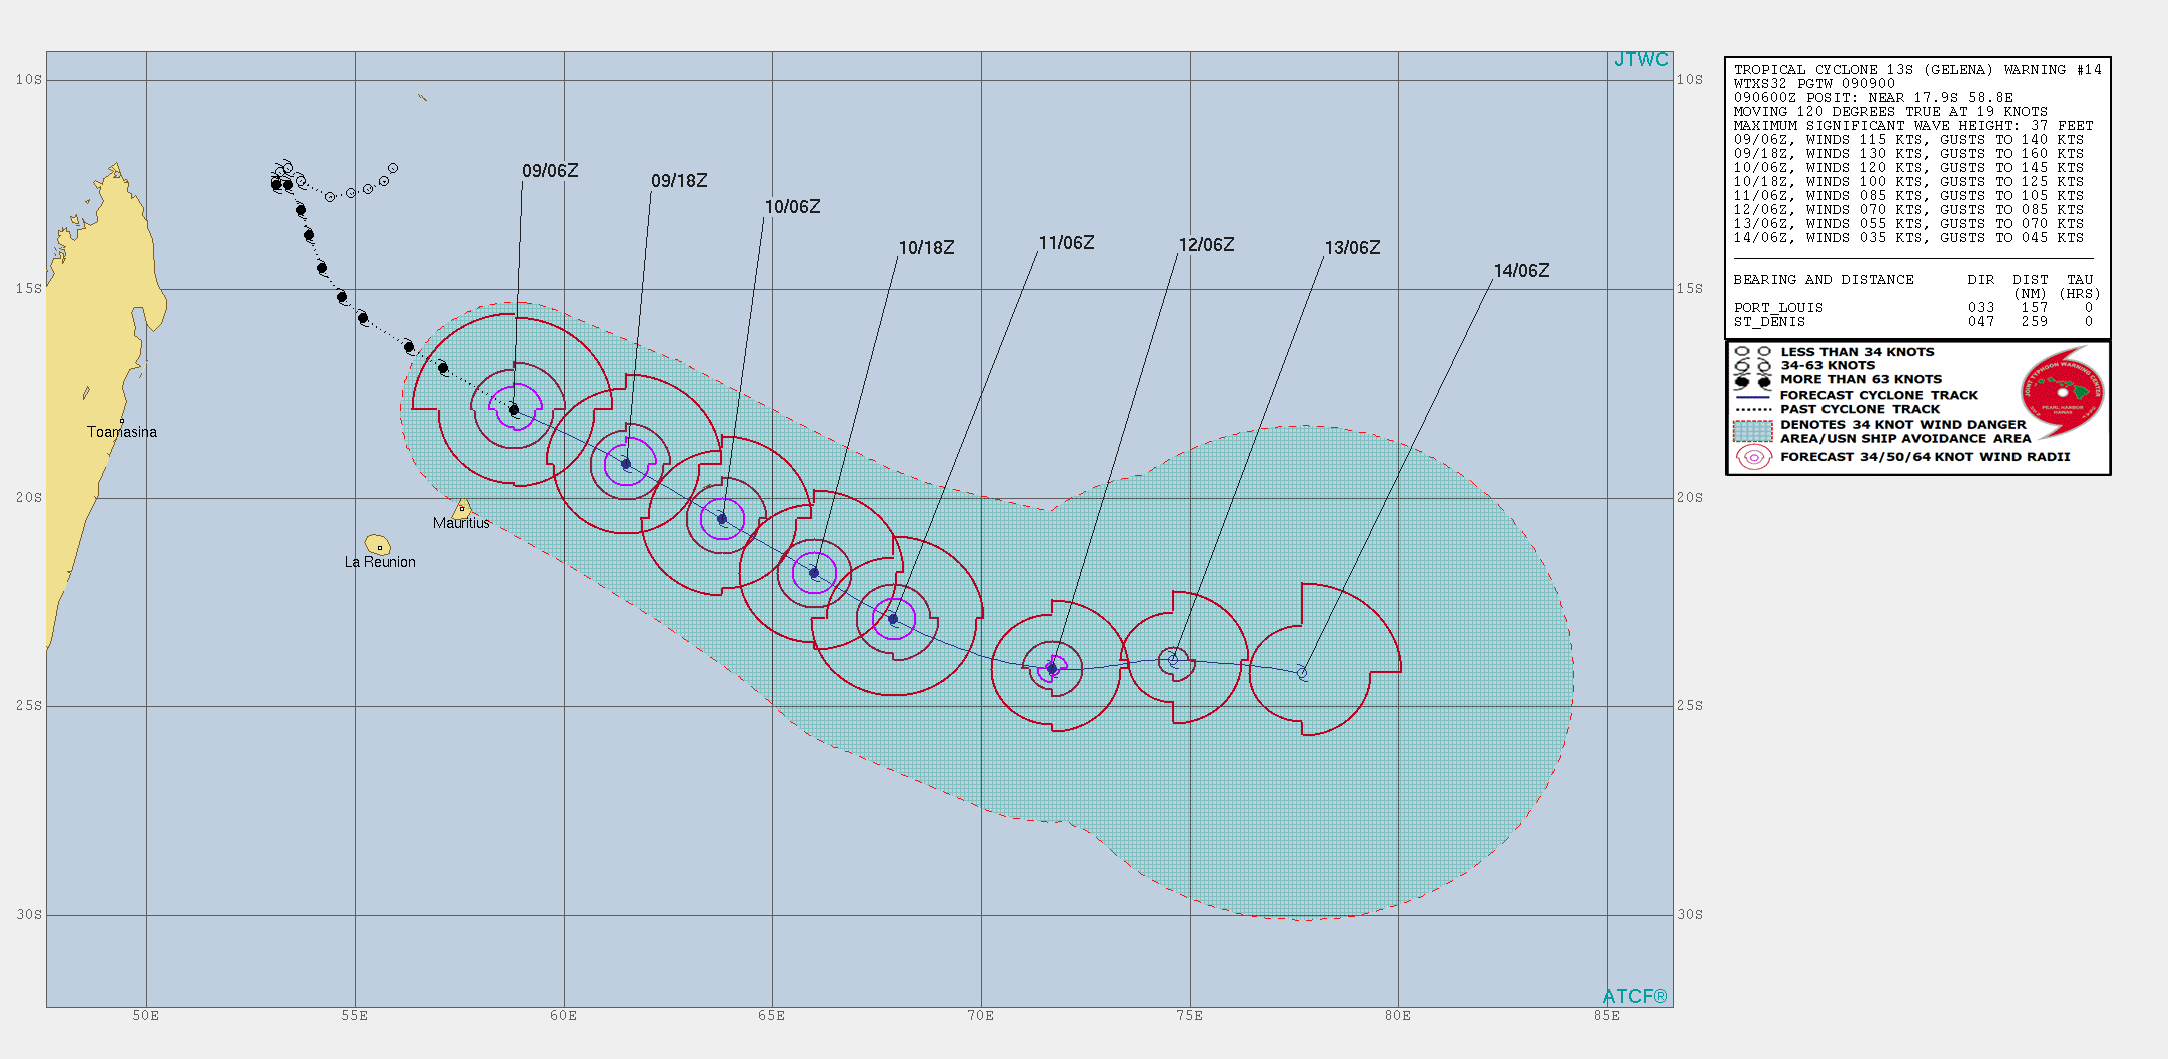Click the La Reunion island on the map
This screenshot has width=2168, height=1059.
click(x=377, y=544)
